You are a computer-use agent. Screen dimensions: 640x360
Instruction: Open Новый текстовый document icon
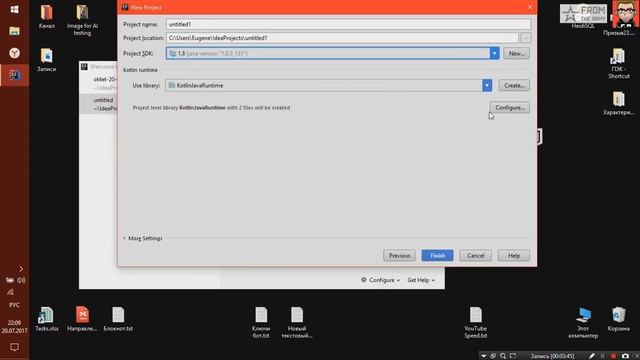click(297, 322)
